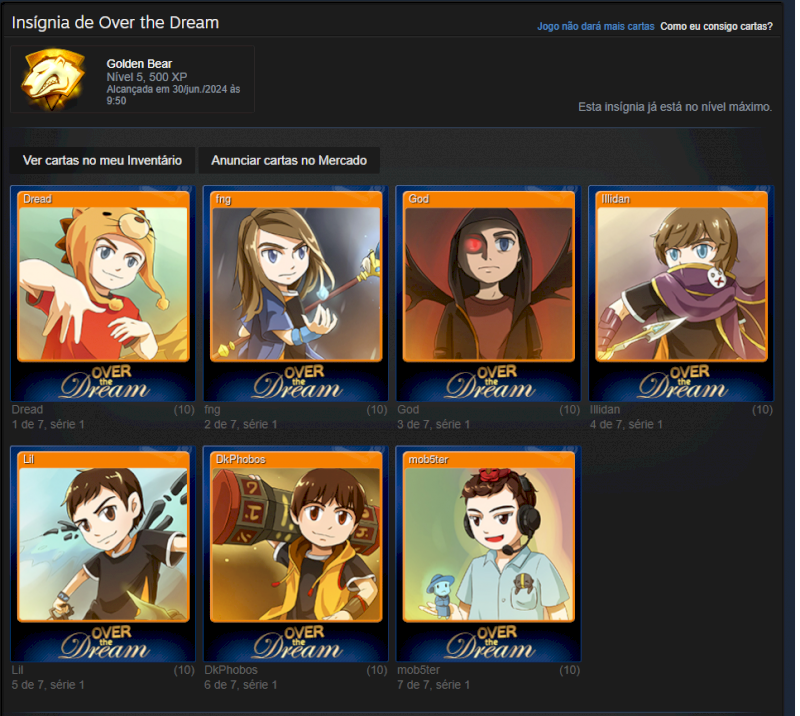The width and height of the screenshot is (800, 716).
Task: Click '6 de 7, série 1' label
Action: coord(240,684)
